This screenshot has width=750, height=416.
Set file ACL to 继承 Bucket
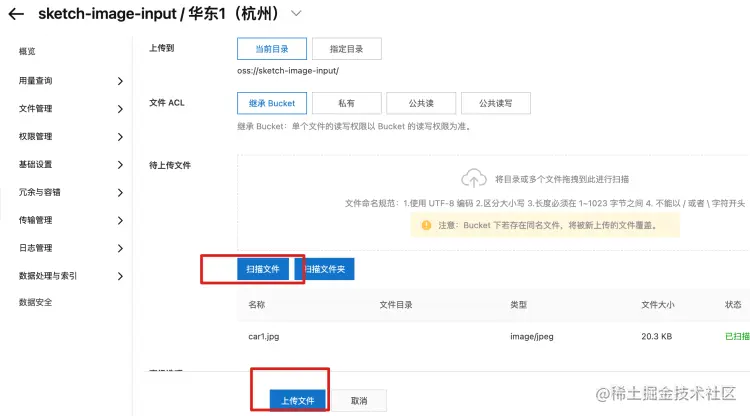272,103
